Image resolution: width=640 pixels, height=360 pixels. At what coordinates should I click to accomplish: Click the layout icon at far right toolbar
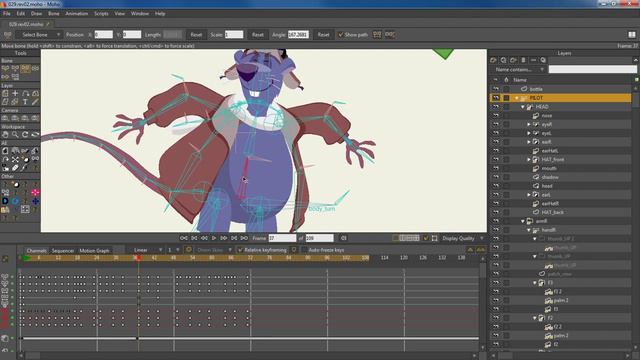coord(632,35)
